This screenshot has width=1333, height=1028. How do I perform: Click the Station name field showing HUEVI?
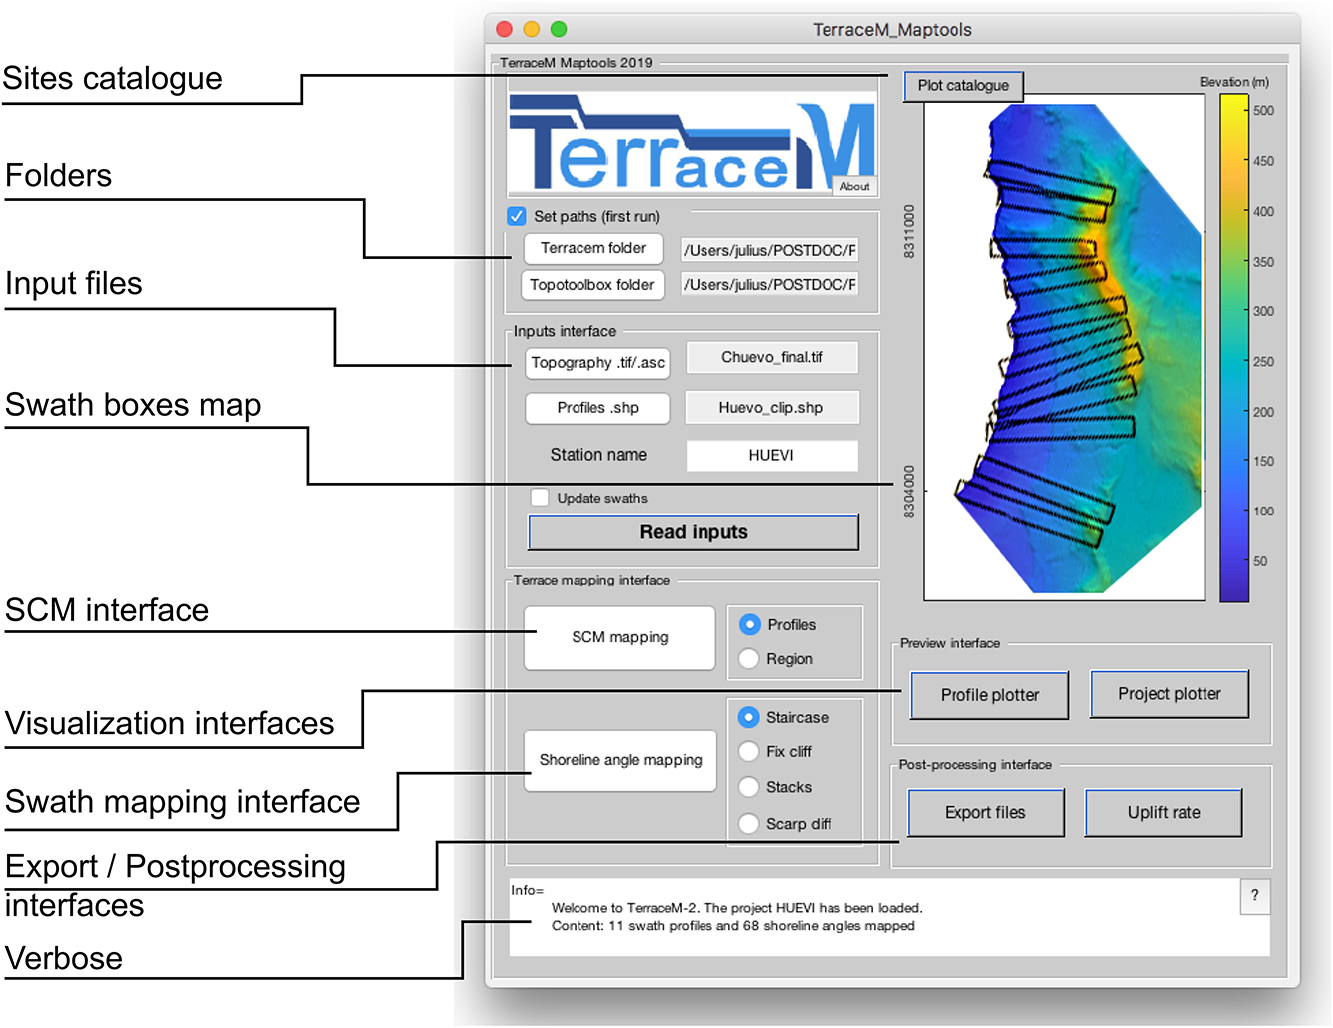[772, 455]
